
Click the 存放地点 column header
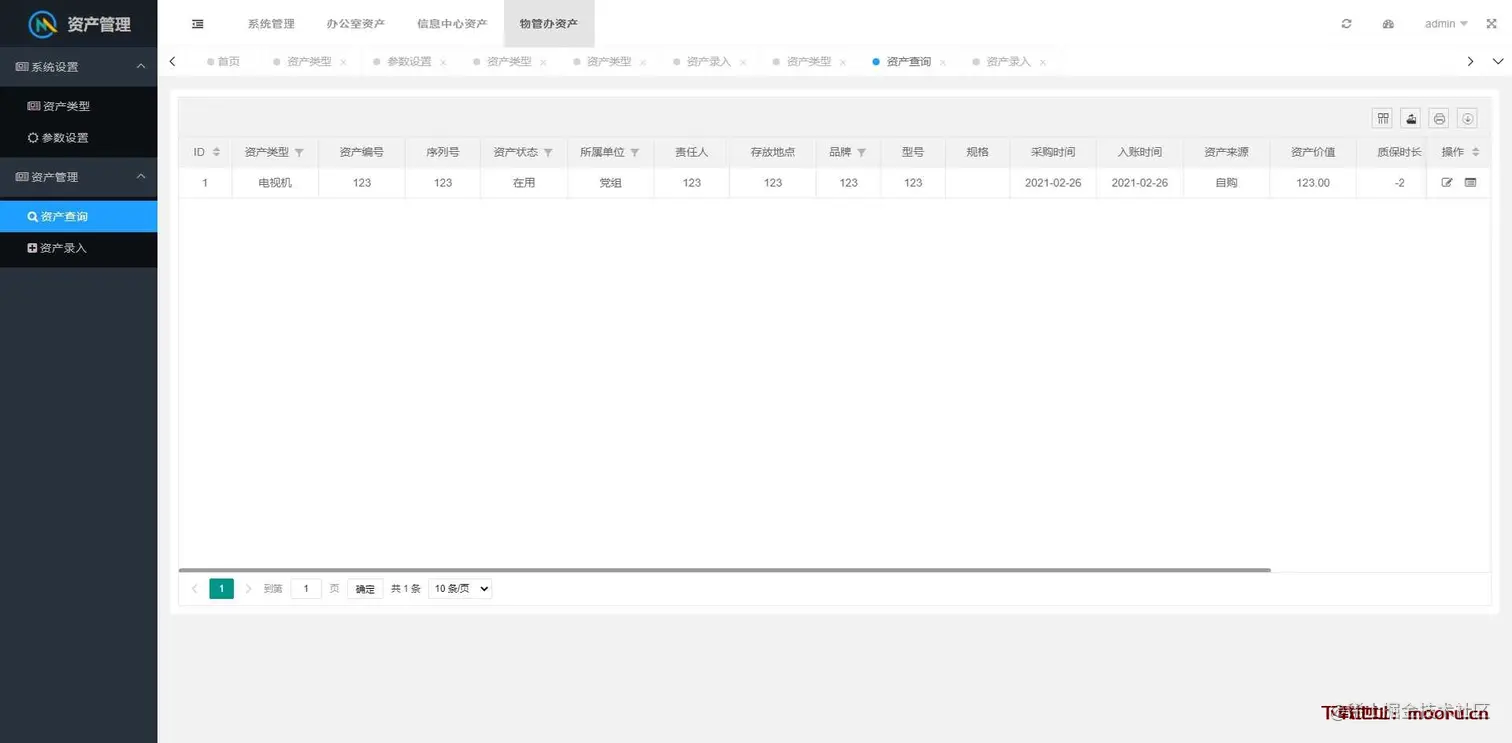pyautogui.click(x=773, y=152)
